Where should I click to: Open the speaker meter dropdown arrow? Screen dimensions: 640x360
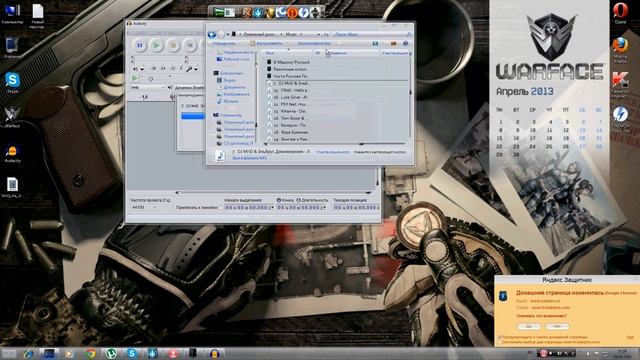[x=142, y=69]
